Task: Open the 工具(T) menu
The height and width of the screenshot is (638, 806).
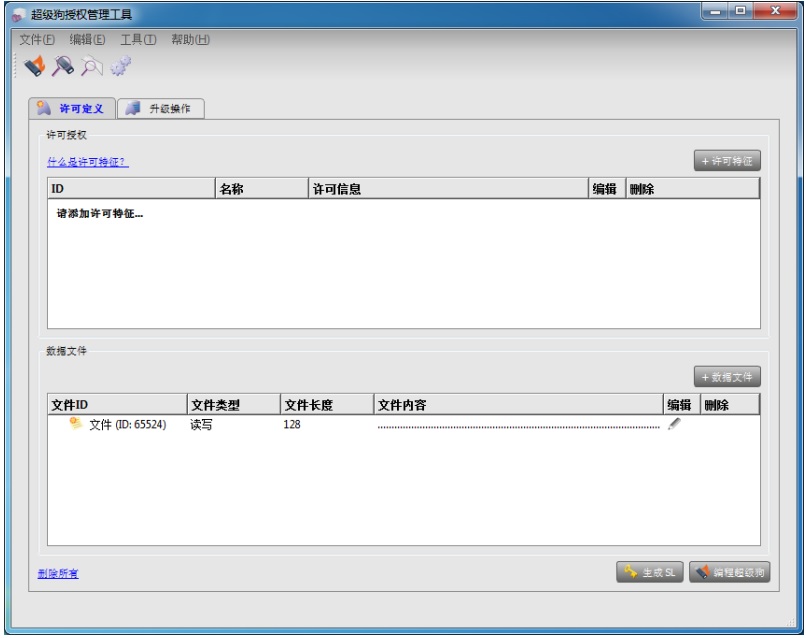Action: pyautogui.click(x=138, y=39)
